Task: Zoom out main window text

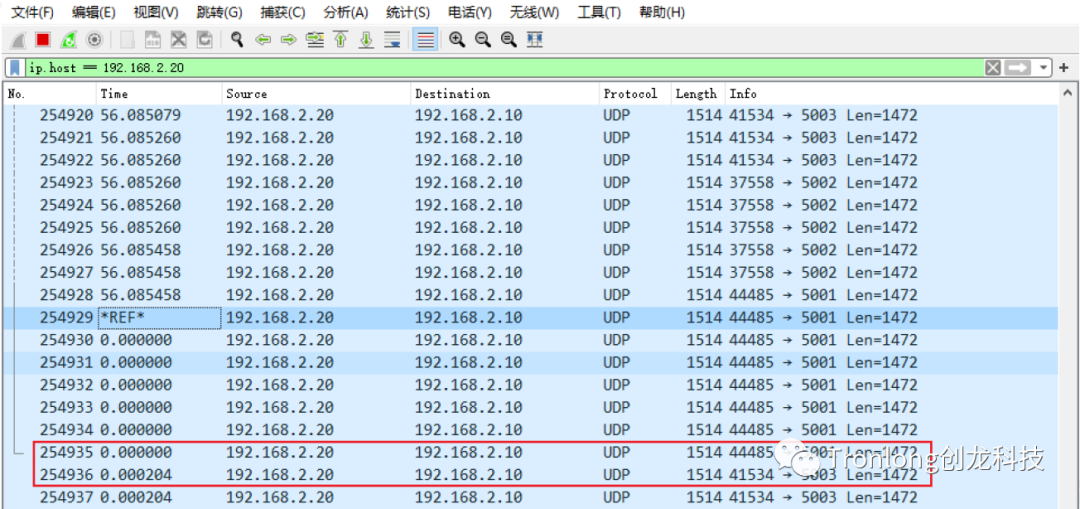Action: (x=483, y=40)
